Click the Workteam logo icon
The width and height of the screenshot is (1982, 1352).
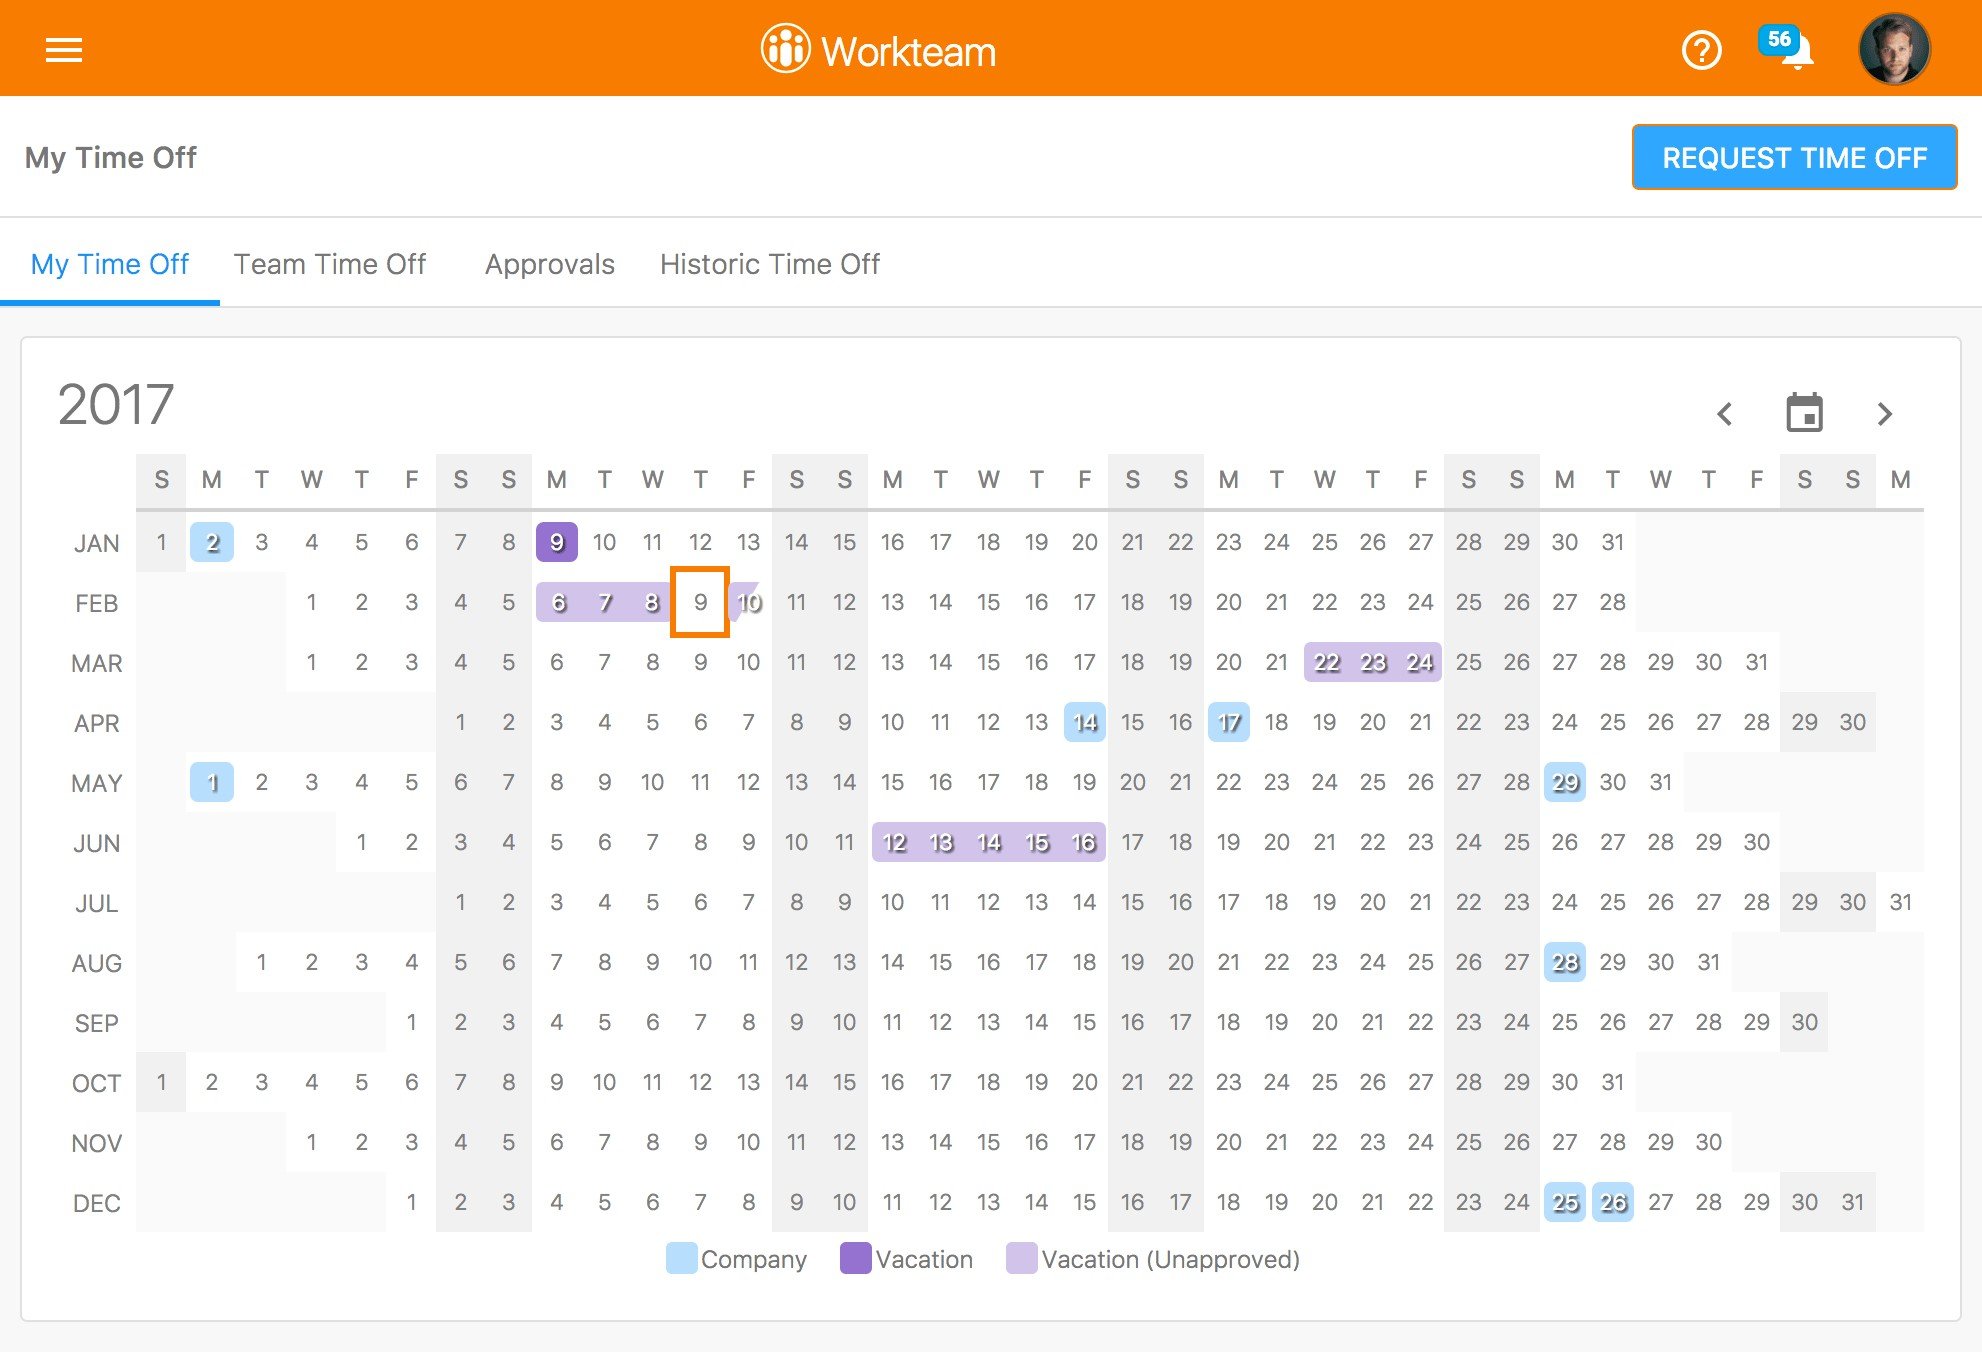tap(785, 49)
